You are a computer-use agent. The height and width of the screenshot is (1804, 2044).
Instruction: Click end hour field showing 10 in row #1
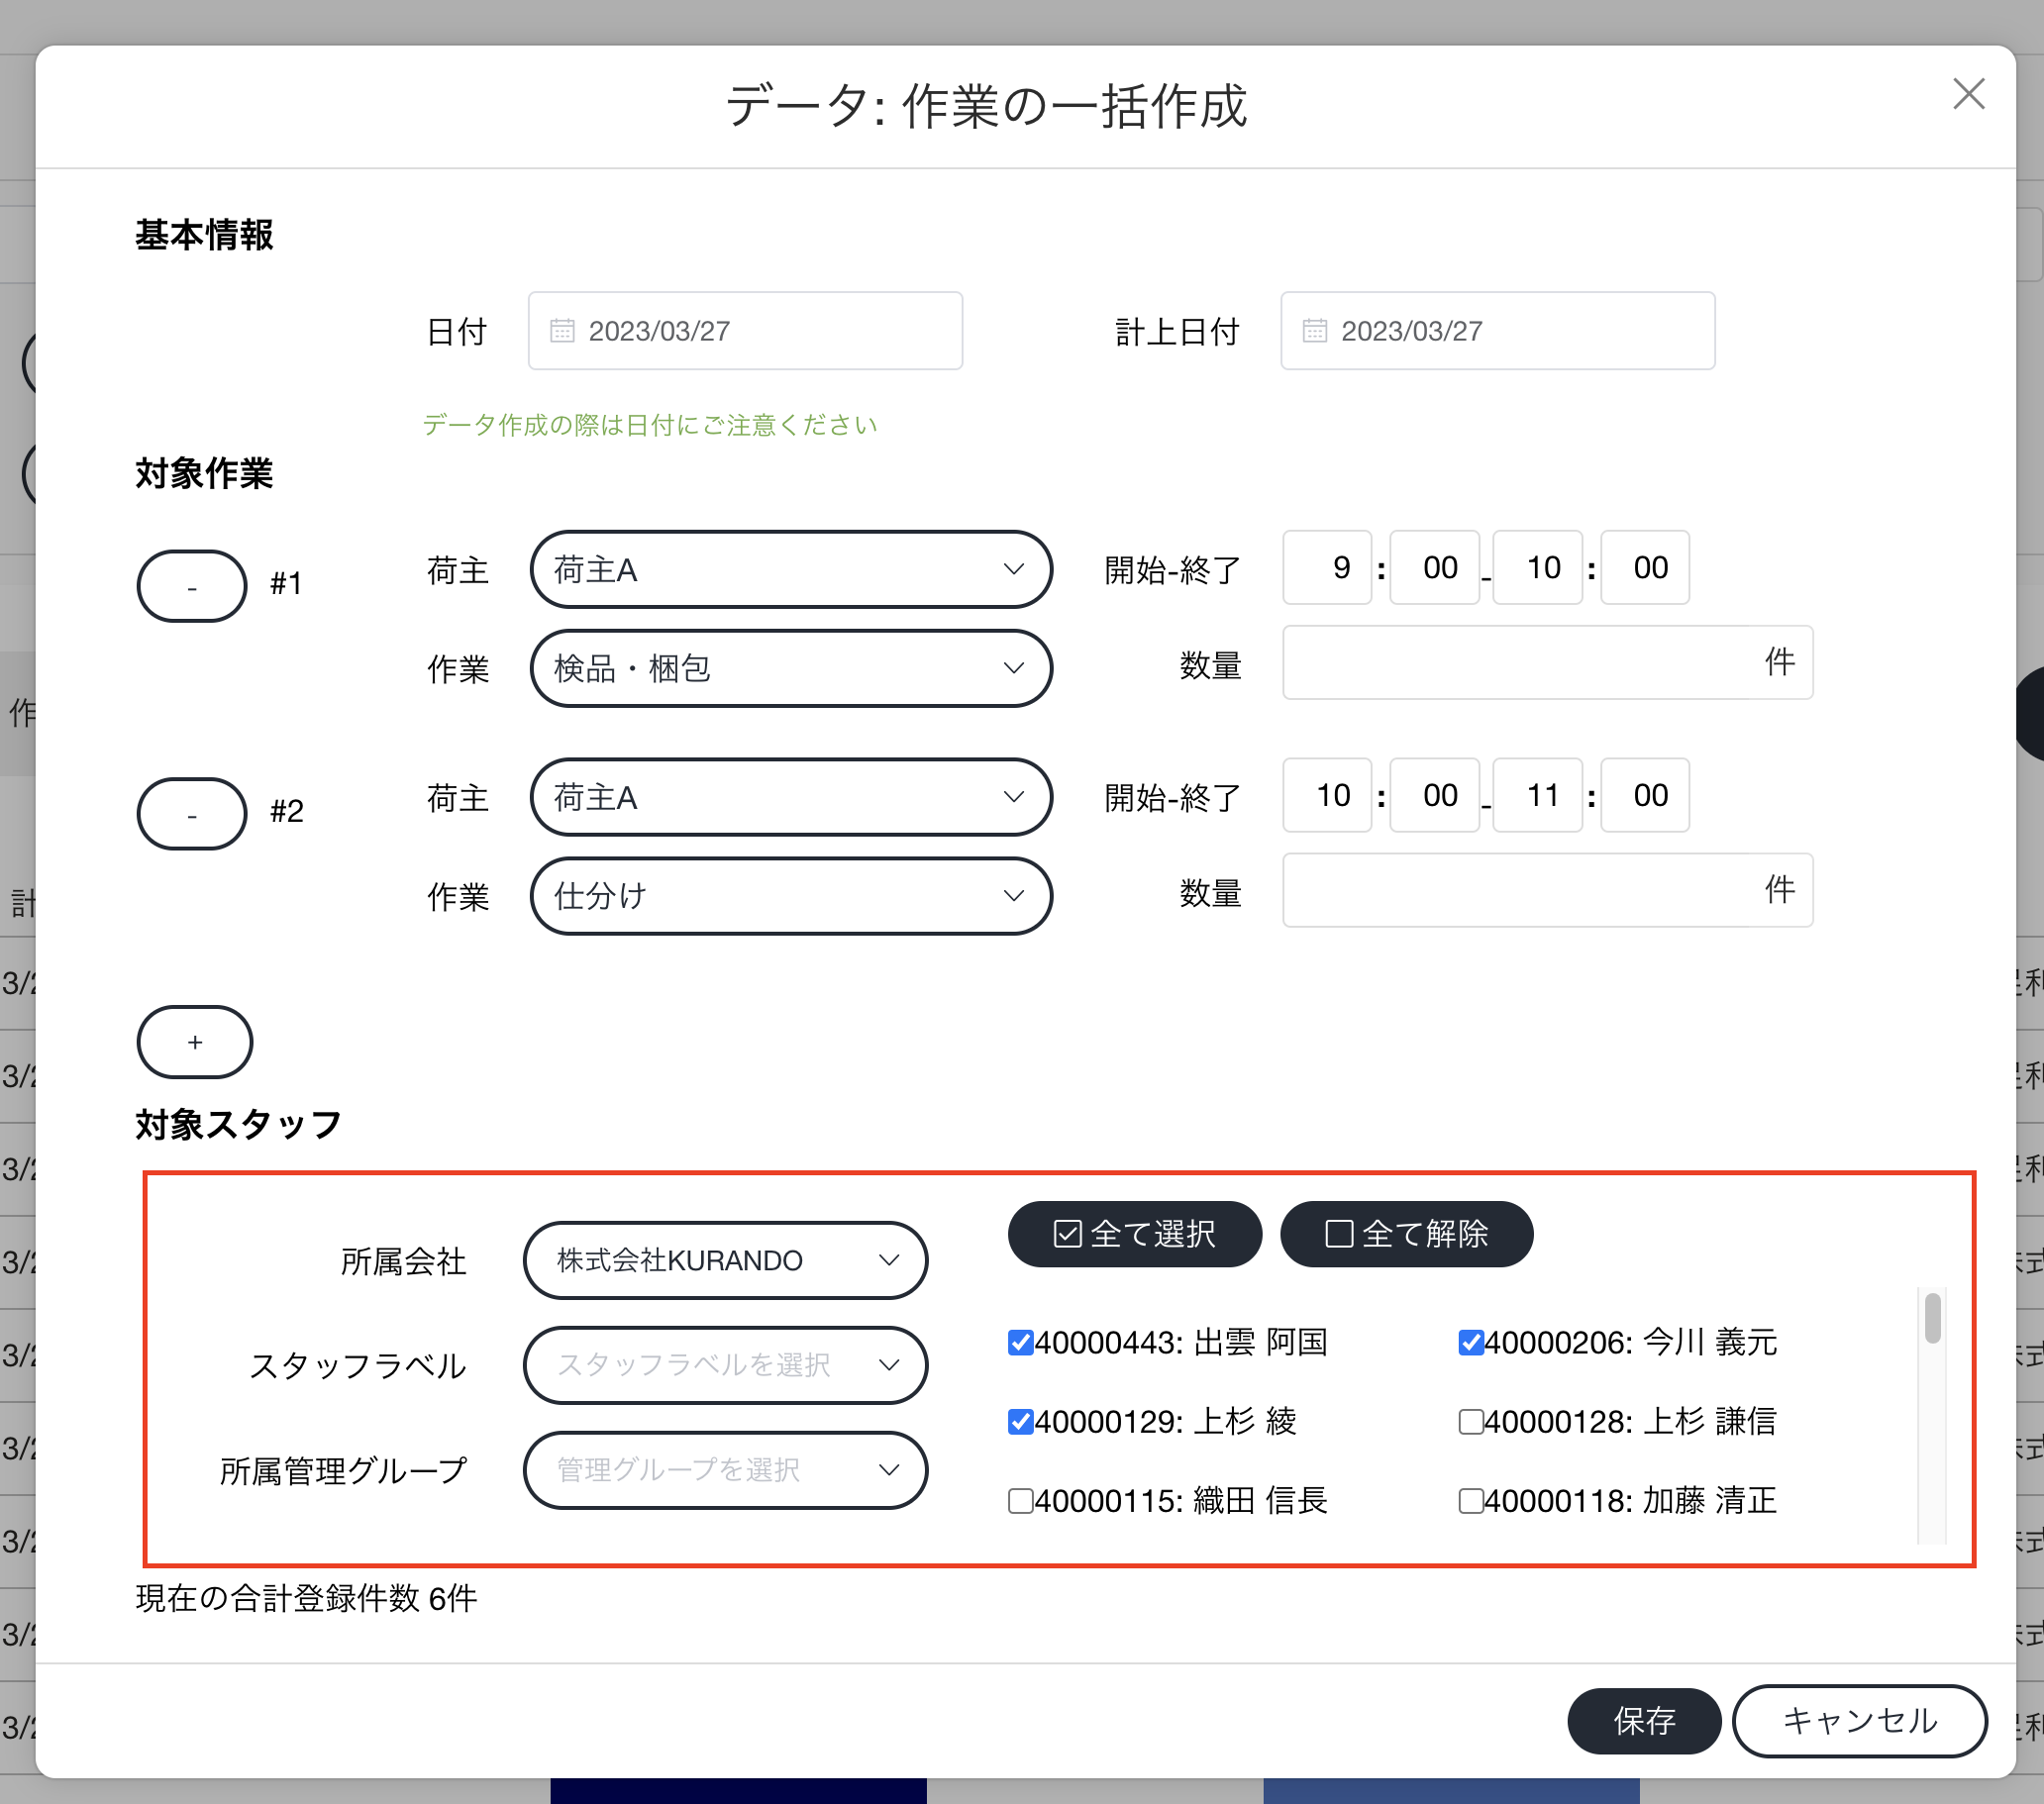pos(1538,567)
